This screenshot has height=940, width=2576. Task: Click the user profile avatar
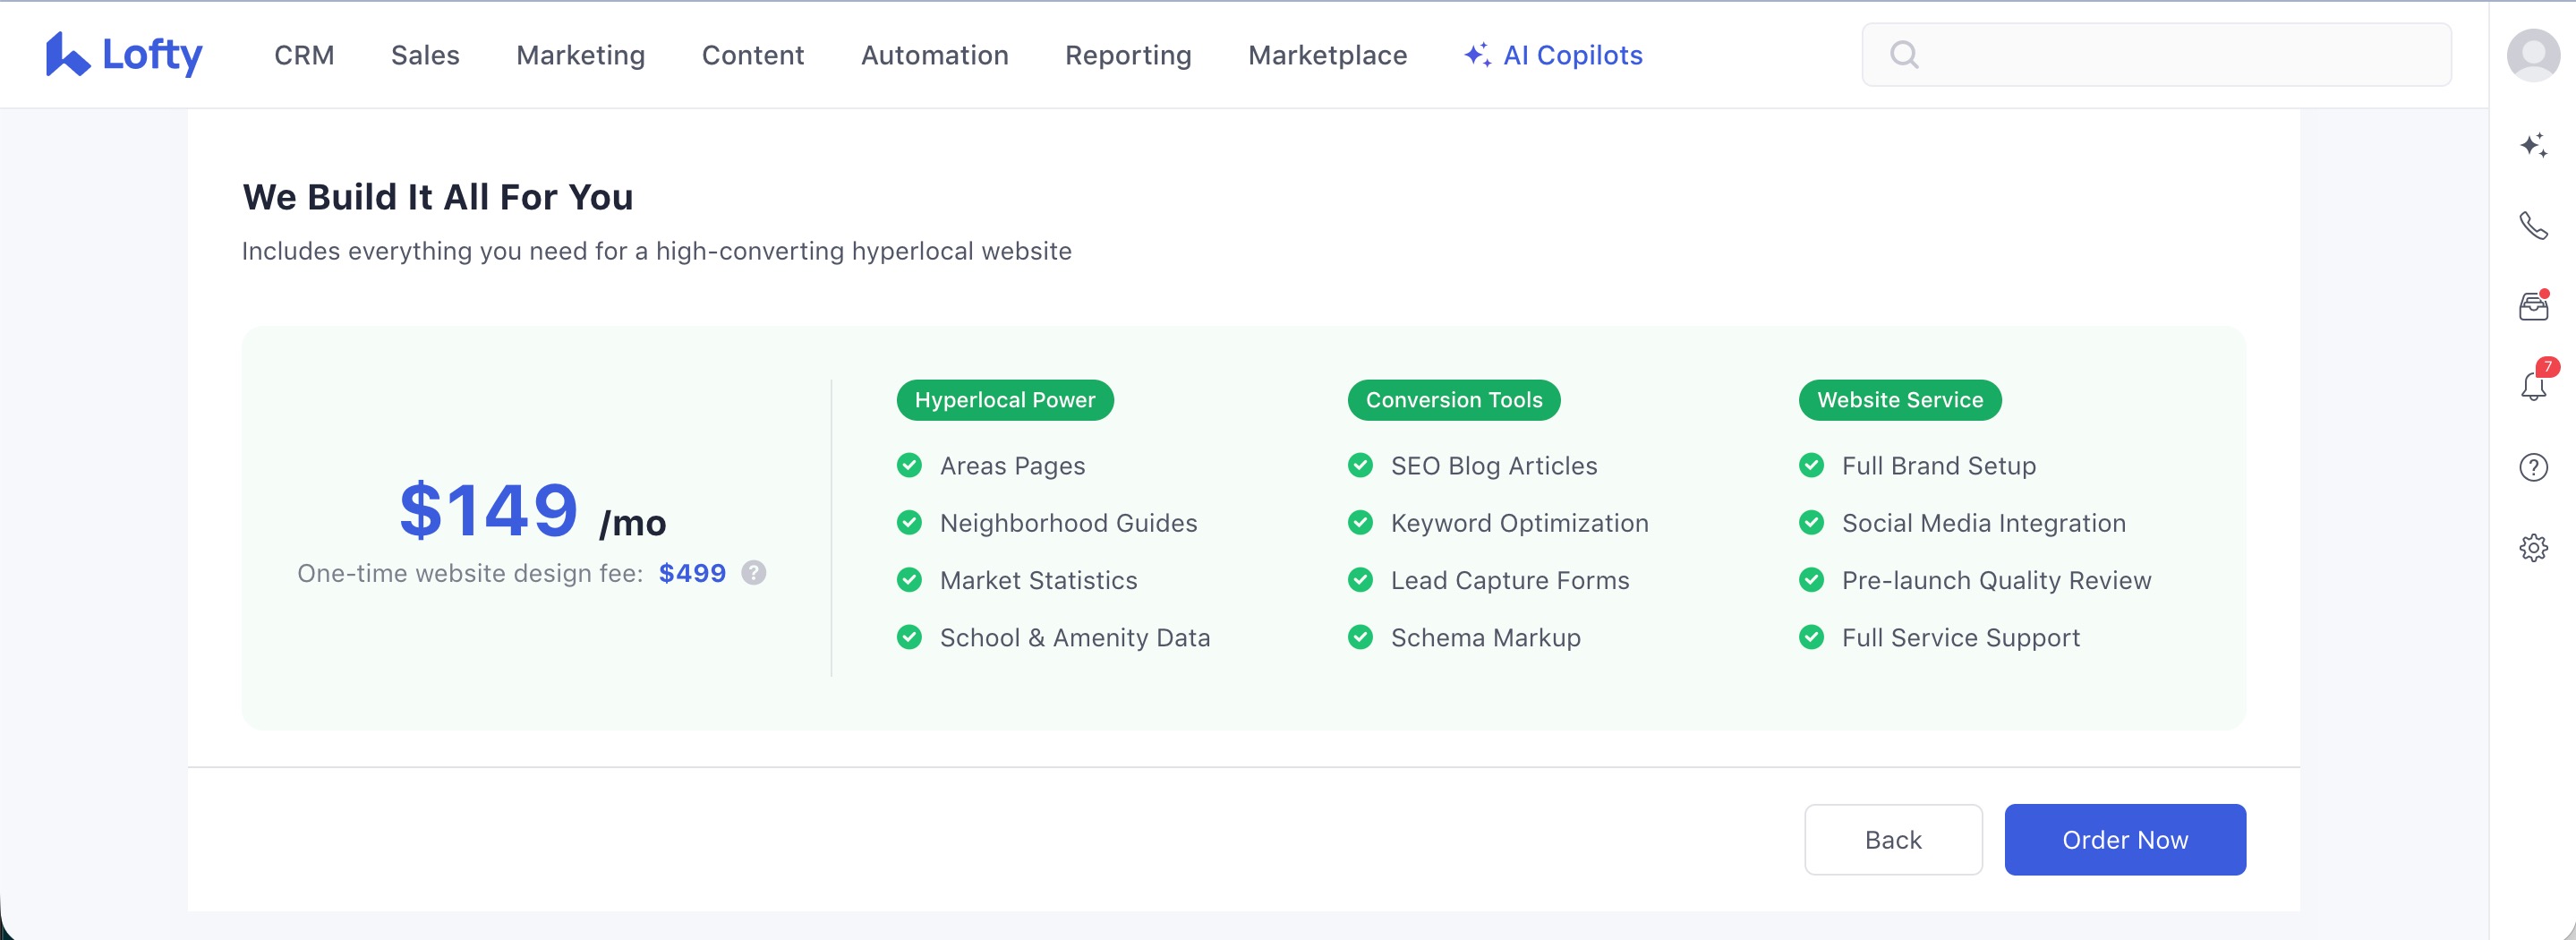click(2532, 55)
